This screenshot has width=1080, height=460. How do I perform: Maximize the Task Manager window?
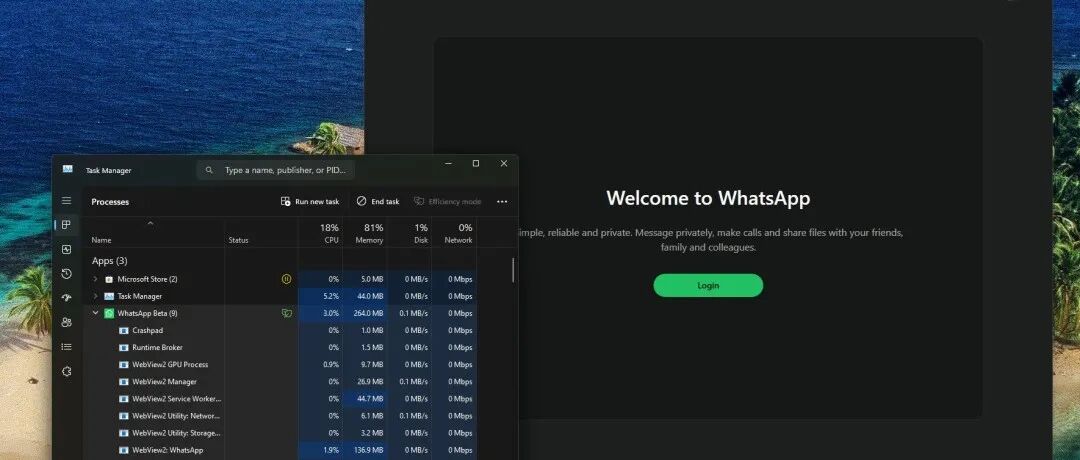coord(475,164)
